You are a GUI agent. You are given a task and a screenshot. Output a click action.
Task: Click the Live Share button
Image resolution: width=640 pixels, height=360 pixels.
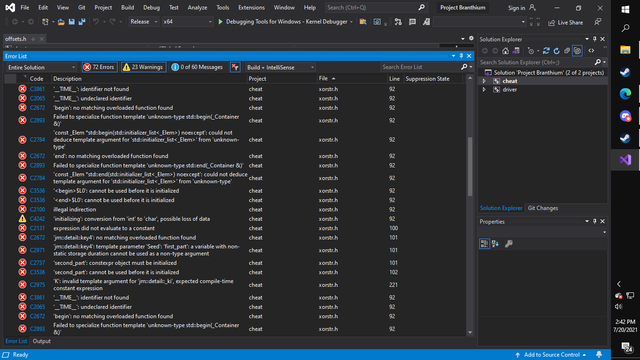point(565,22)
